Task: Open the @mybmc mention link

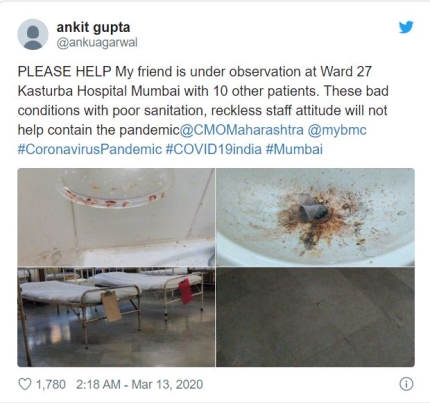Action: tap(337, 130)
